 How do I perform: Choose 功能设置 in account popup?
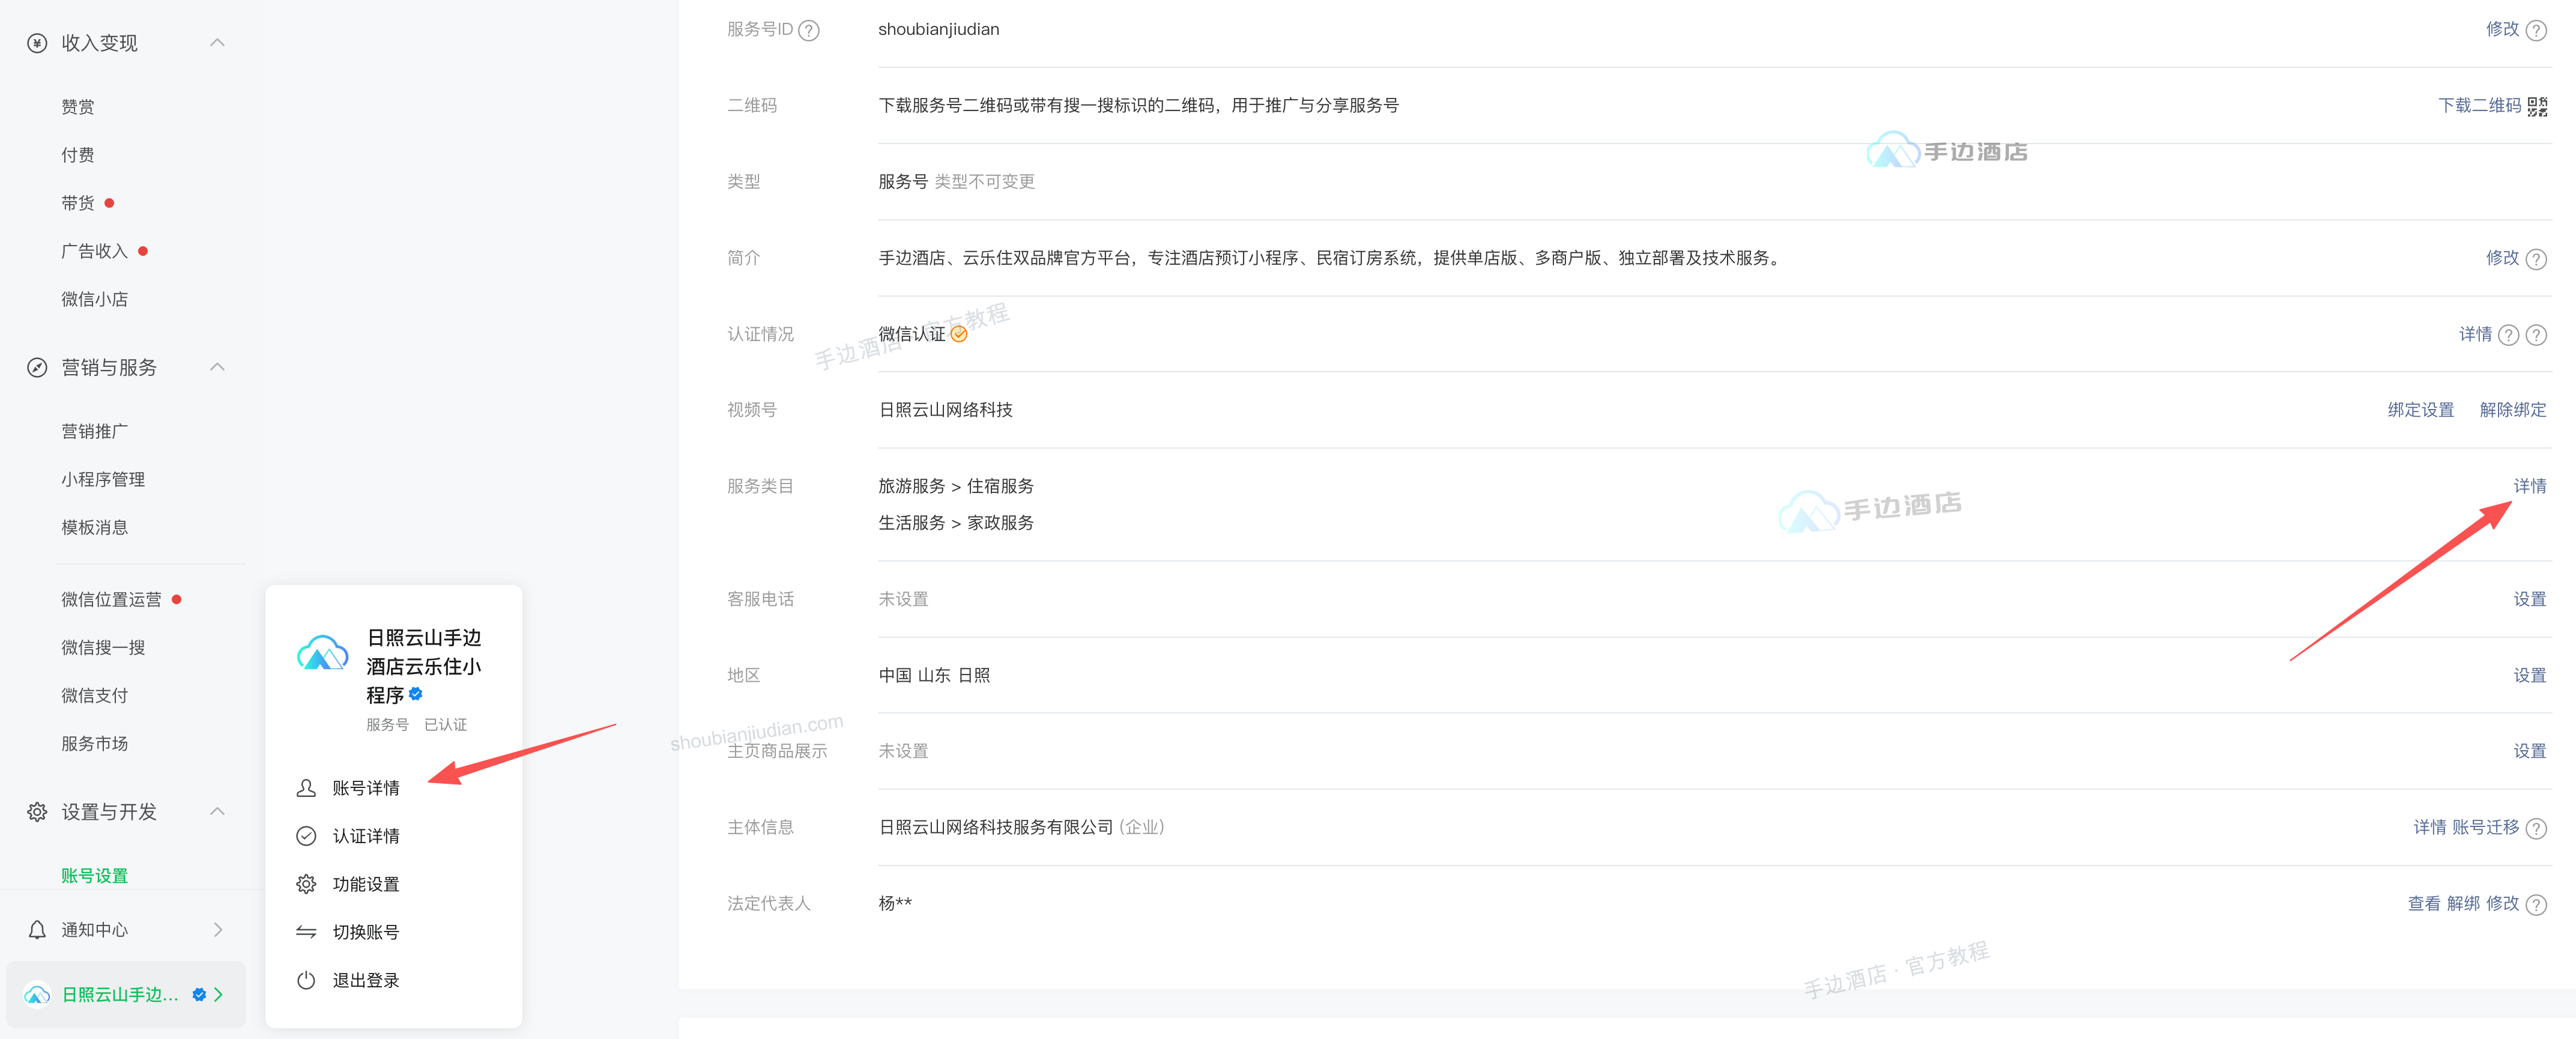coord(366,884)
